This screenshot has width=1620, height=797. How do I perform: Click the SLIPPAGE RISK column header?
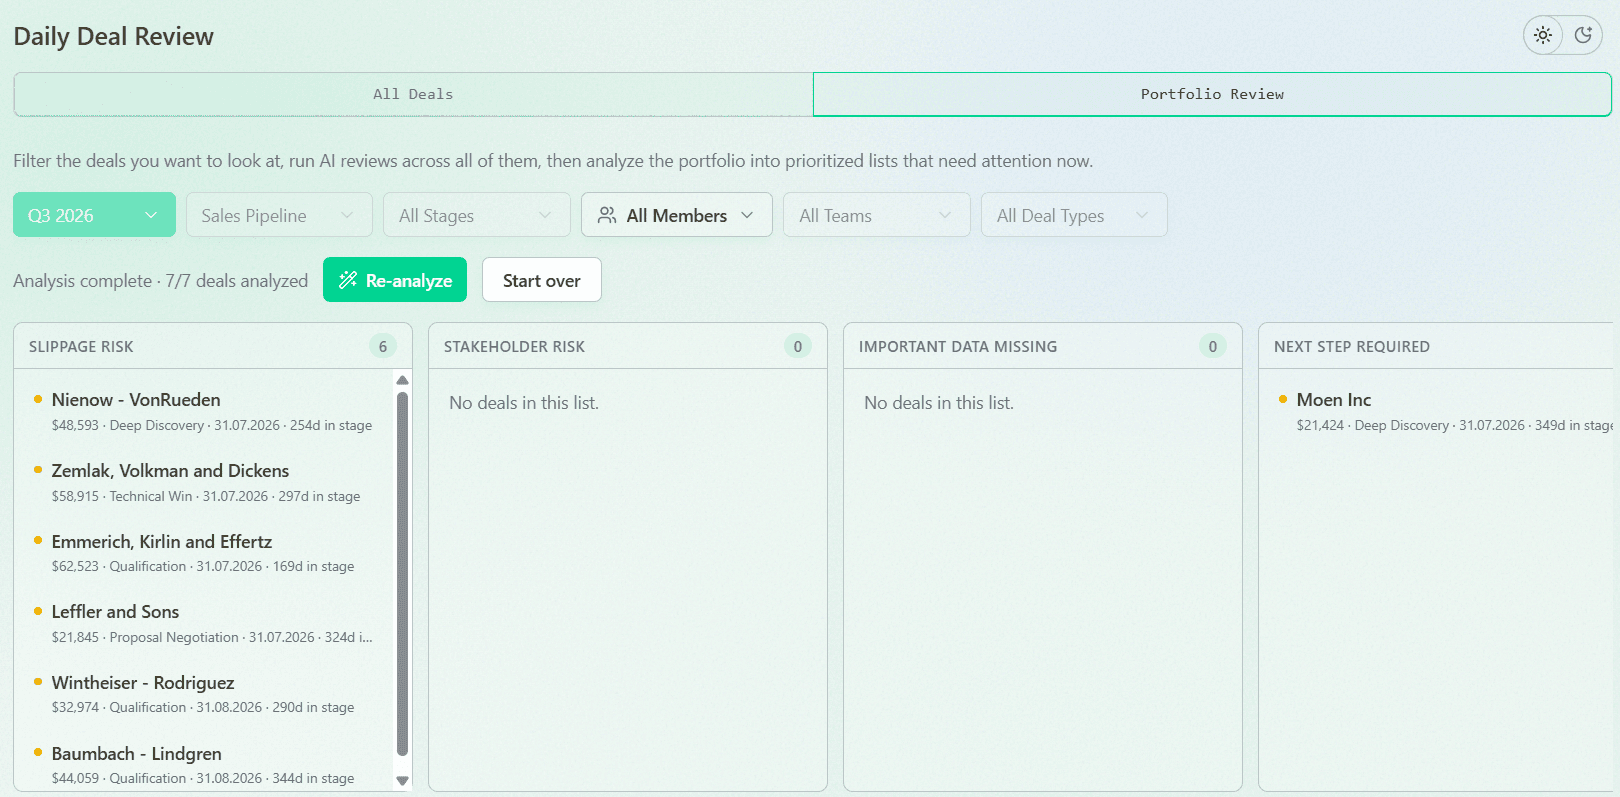tap(81, 346)
